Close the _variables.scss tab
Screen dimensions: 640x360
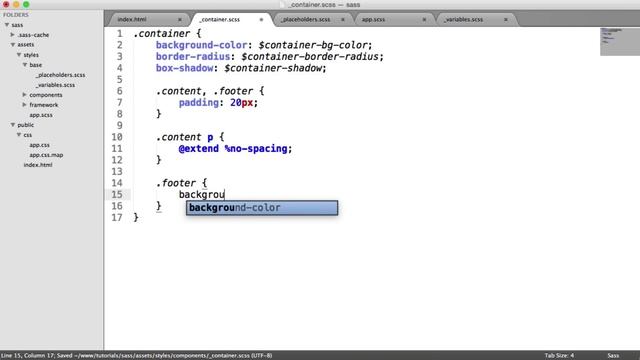[506, 20]
